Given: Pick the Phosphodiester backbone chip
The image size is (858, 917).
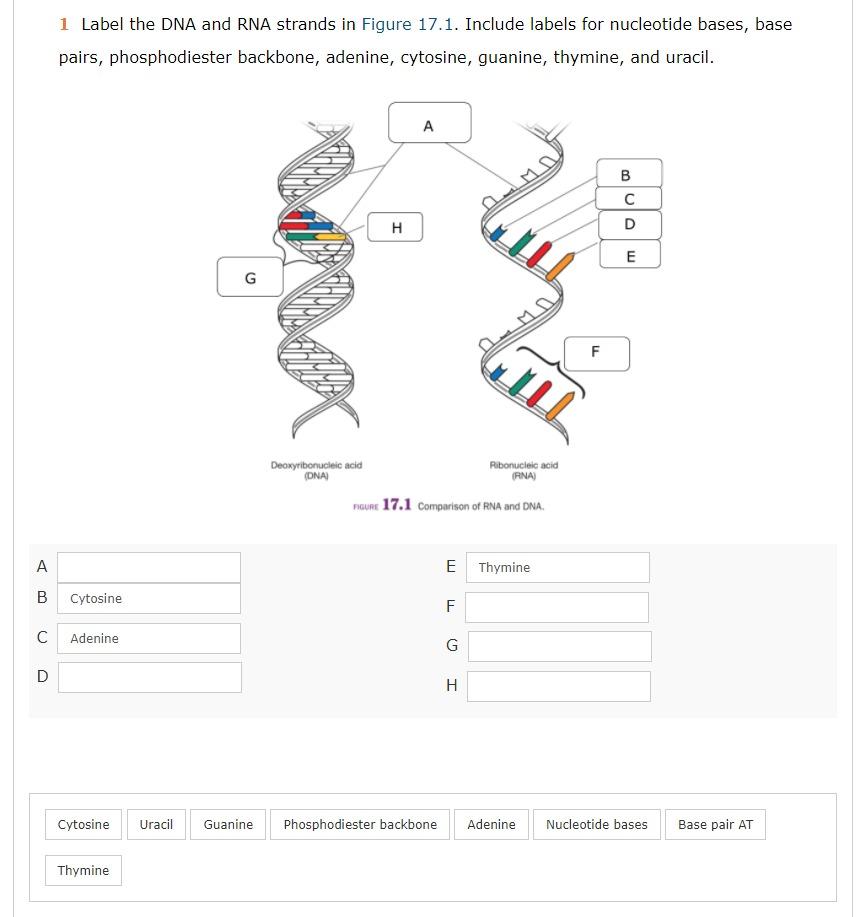Looking at the screenshot, I should (x=360, y=825).
